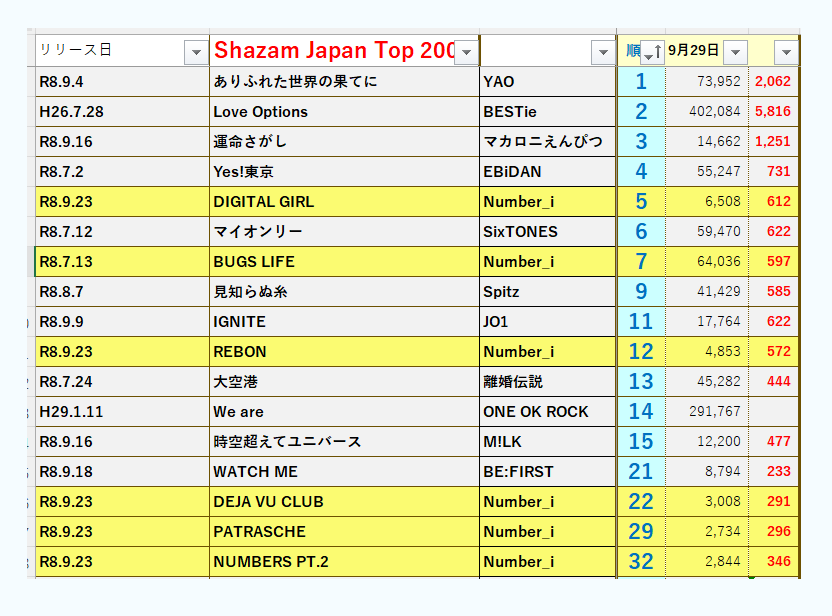Click the 運命さがし title cell
This screenshot has height=616, width=832.
pyautogui.click(x=344, y=142)
